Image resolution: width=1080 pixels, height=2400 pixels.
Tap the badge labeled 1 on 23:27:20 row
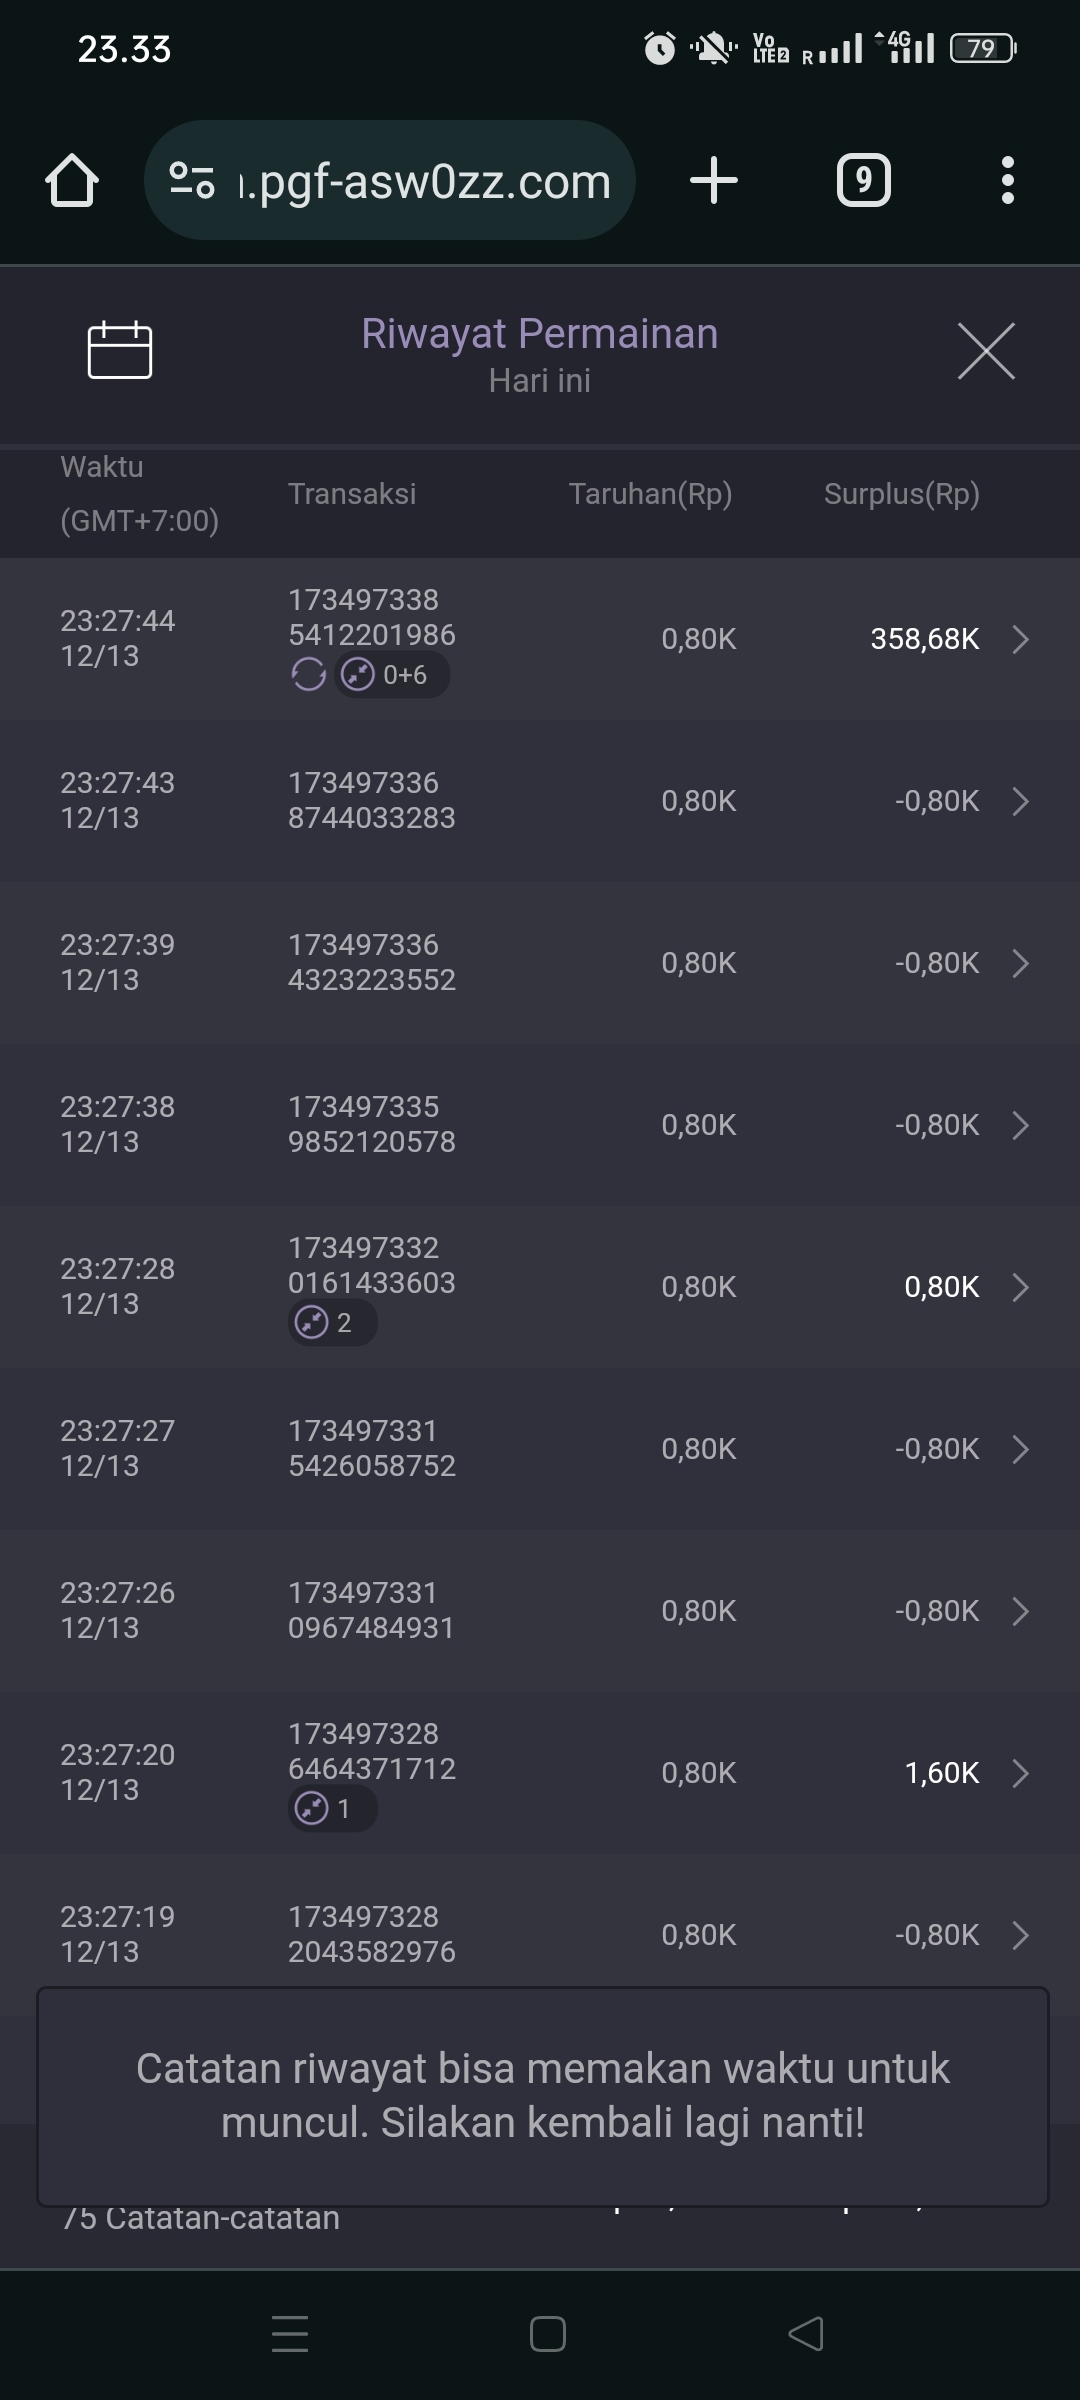(332, 1809)
